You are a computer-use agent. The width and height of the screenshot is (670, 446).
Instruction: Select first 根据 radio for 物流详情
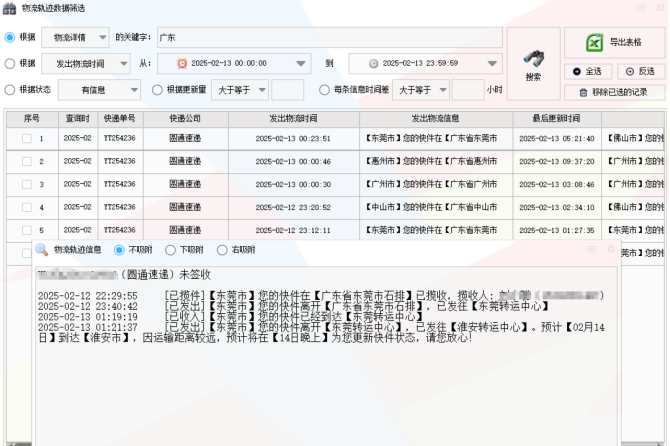10,38
